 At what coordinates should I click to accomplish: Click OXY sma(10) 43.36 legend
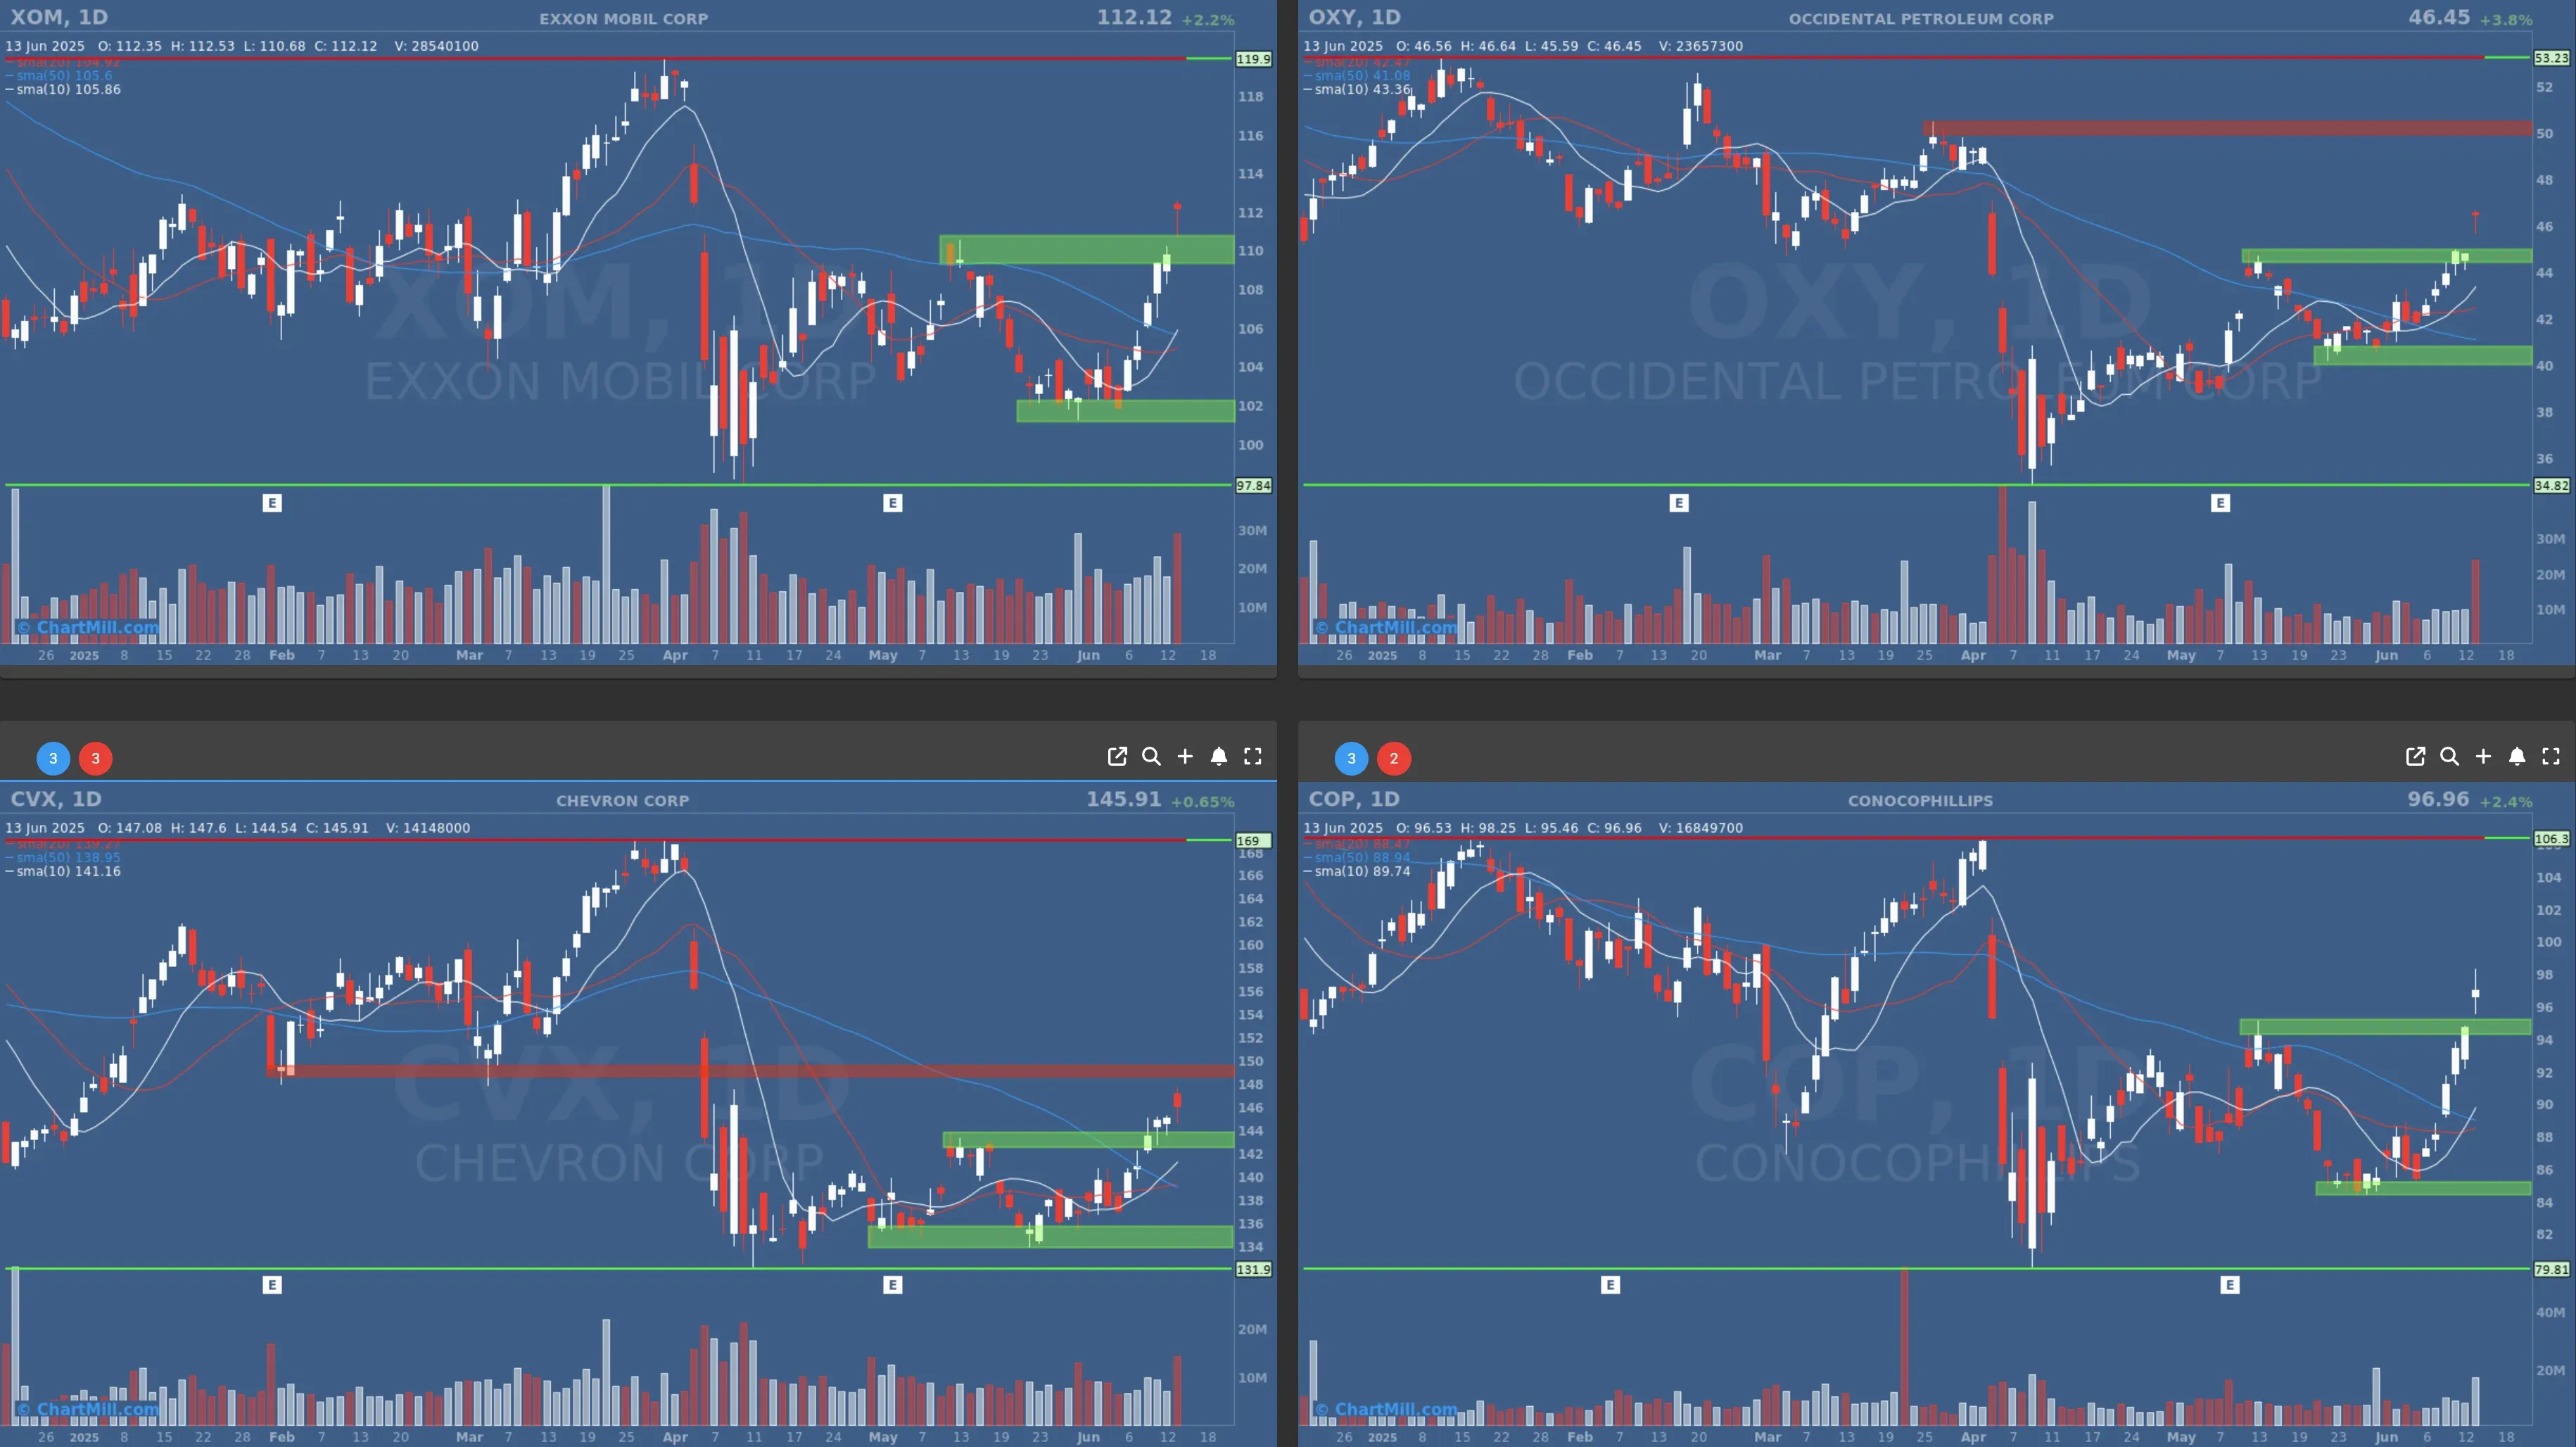pos(1357,89)
